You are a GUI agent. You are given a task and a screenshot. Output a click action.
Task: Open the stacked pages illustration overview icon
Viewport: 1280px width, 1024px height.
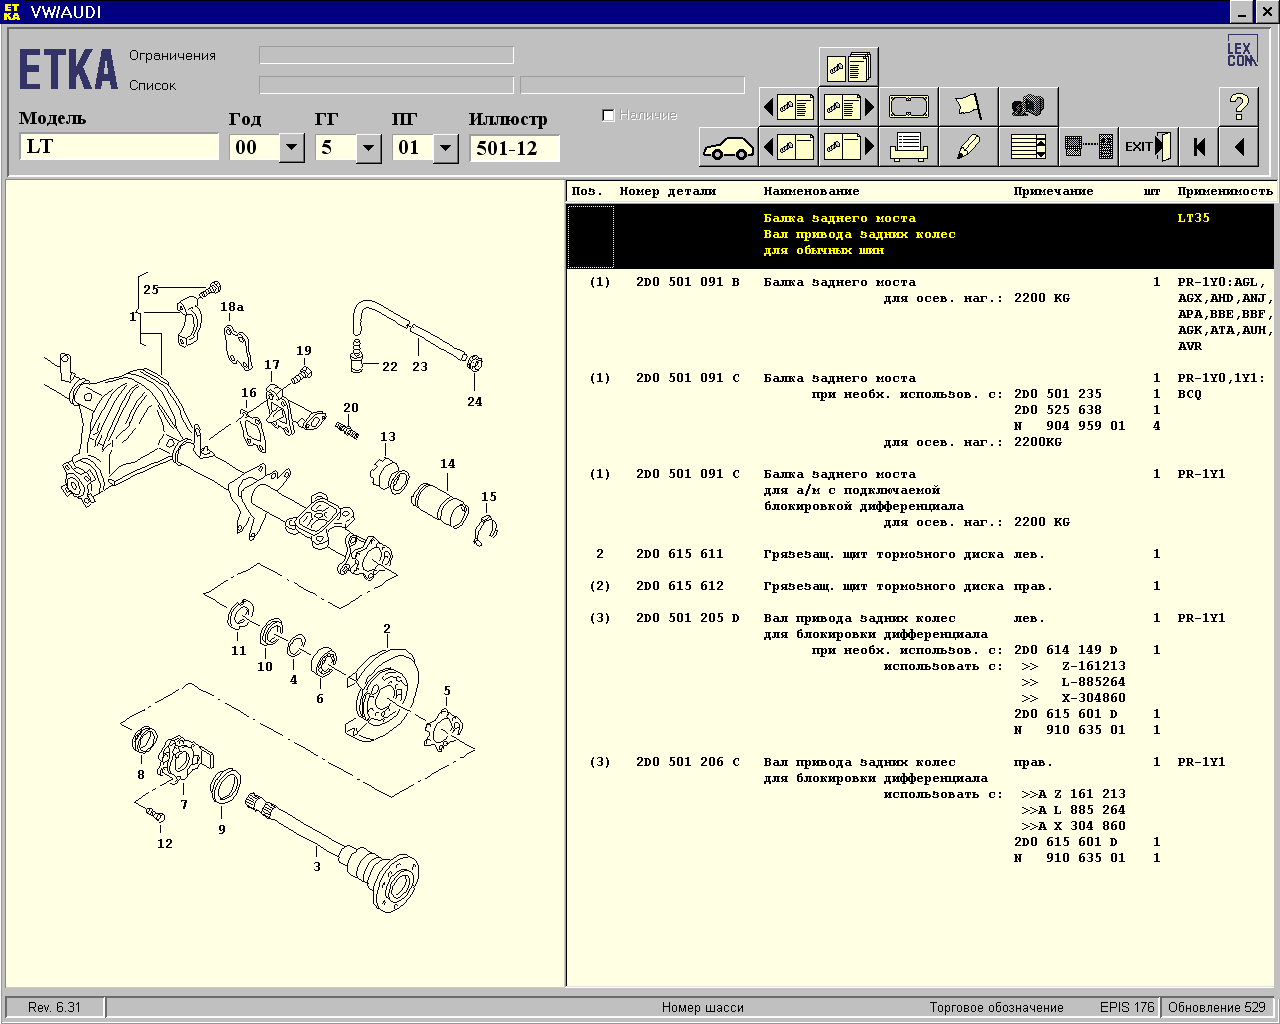click(848, 67)
